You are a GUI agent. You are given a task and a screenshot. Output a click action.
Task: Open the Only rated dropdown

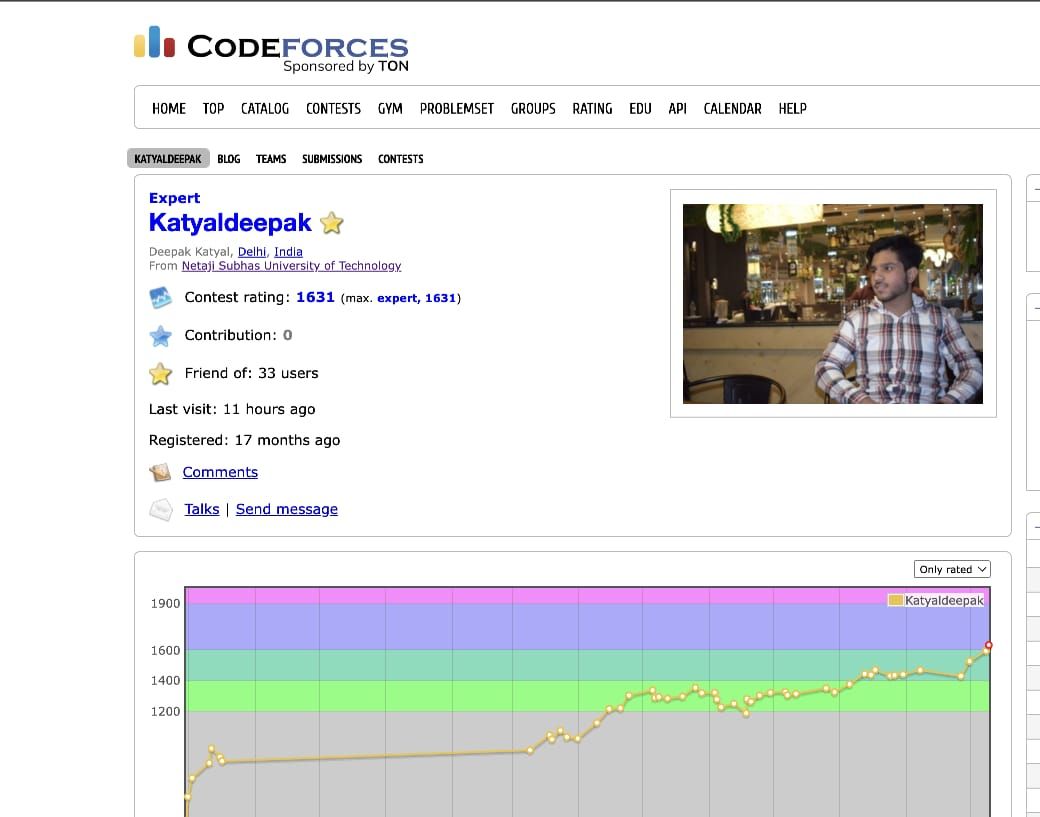[x=951, y=569]
